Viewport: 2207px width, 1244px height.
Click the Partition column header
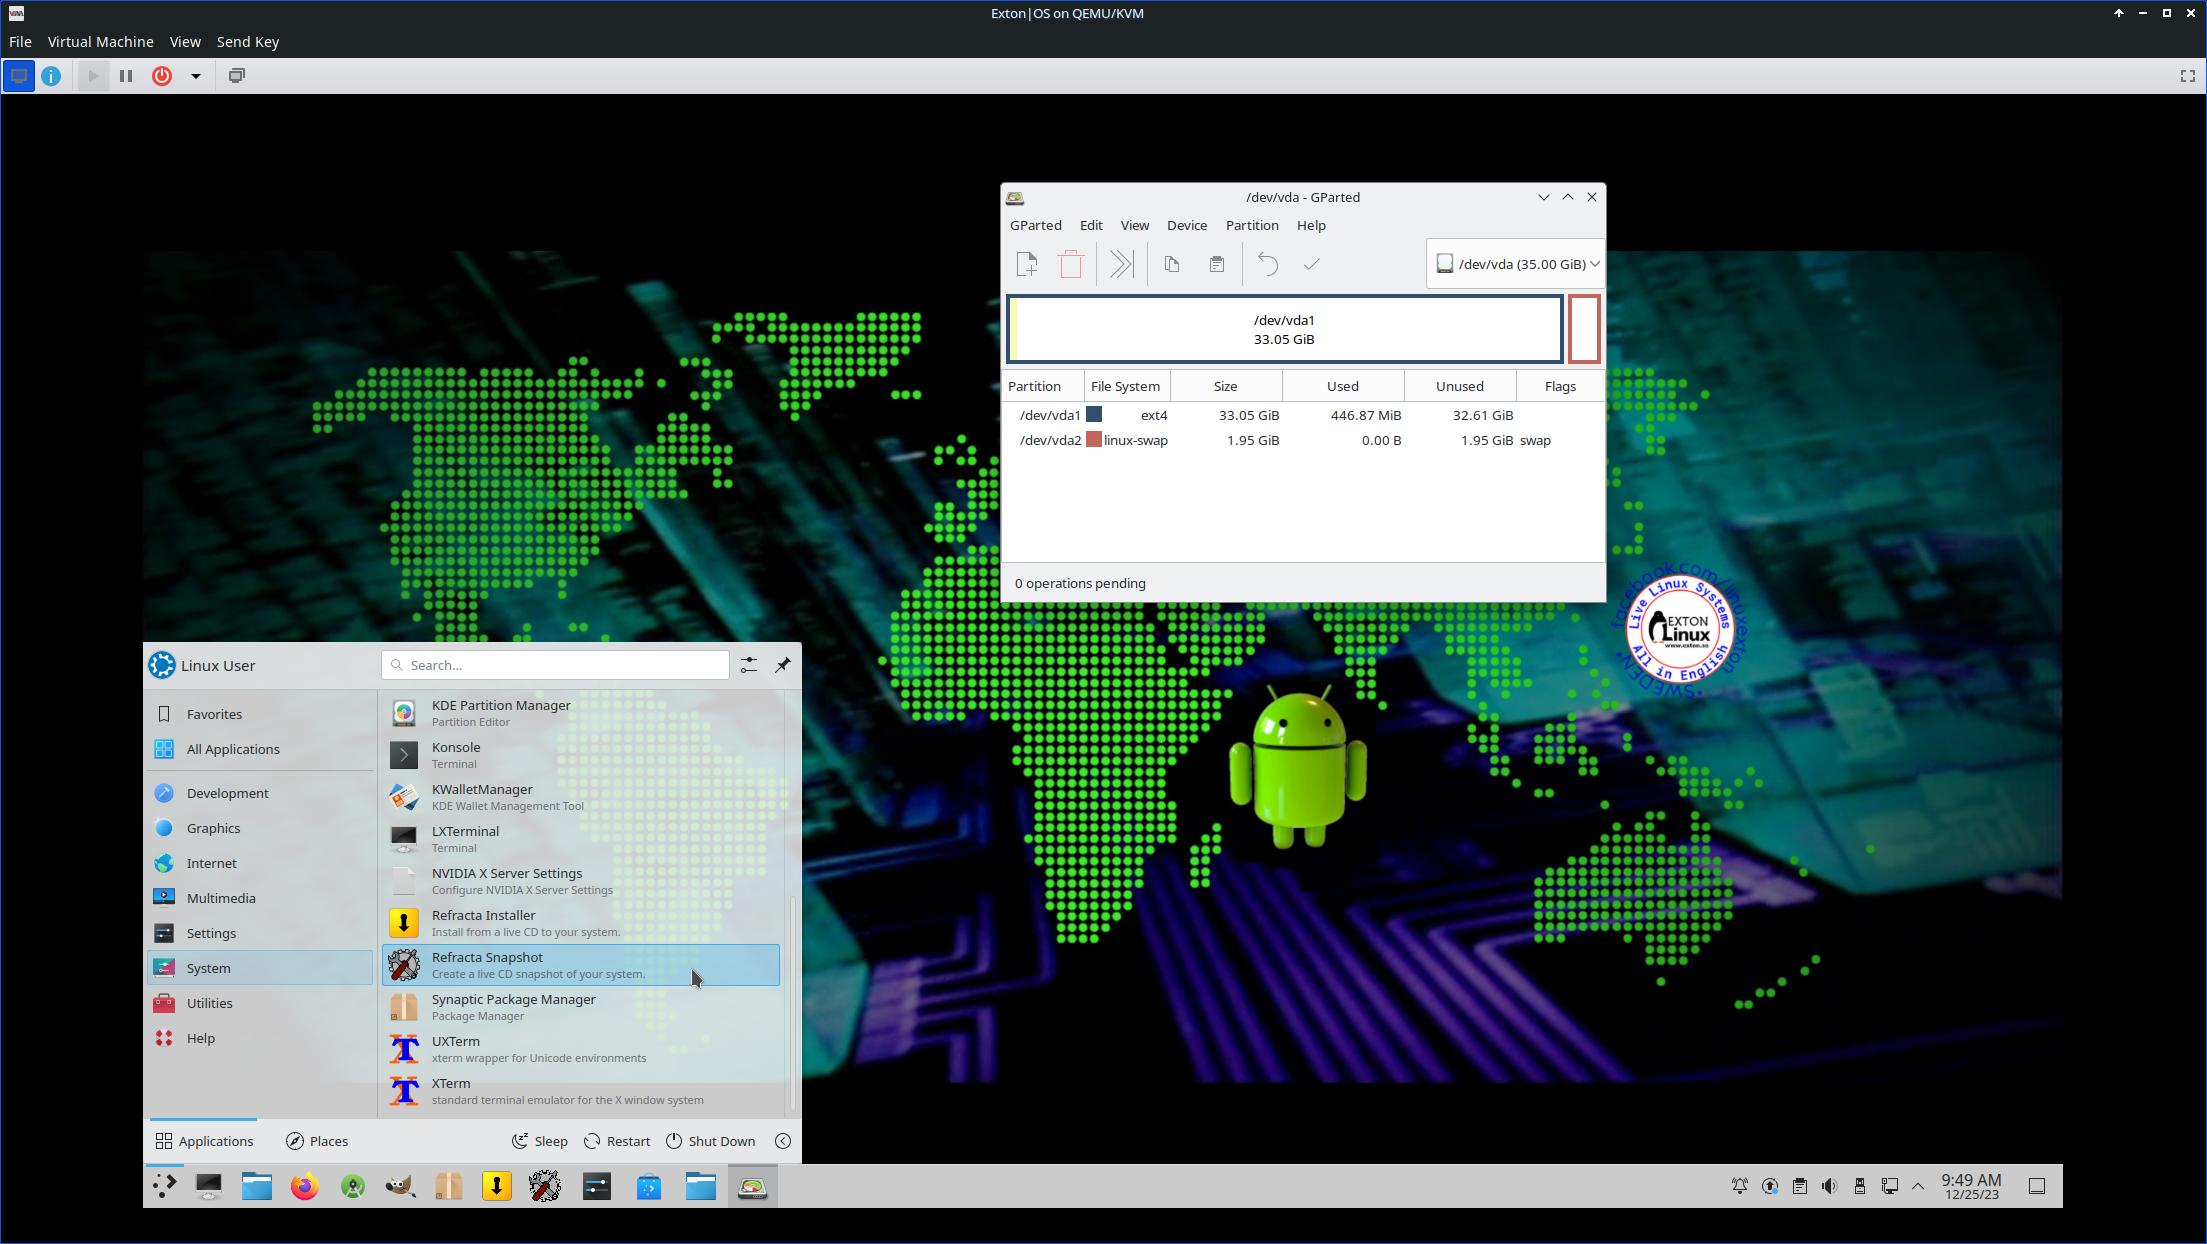tap(1043, 386)
